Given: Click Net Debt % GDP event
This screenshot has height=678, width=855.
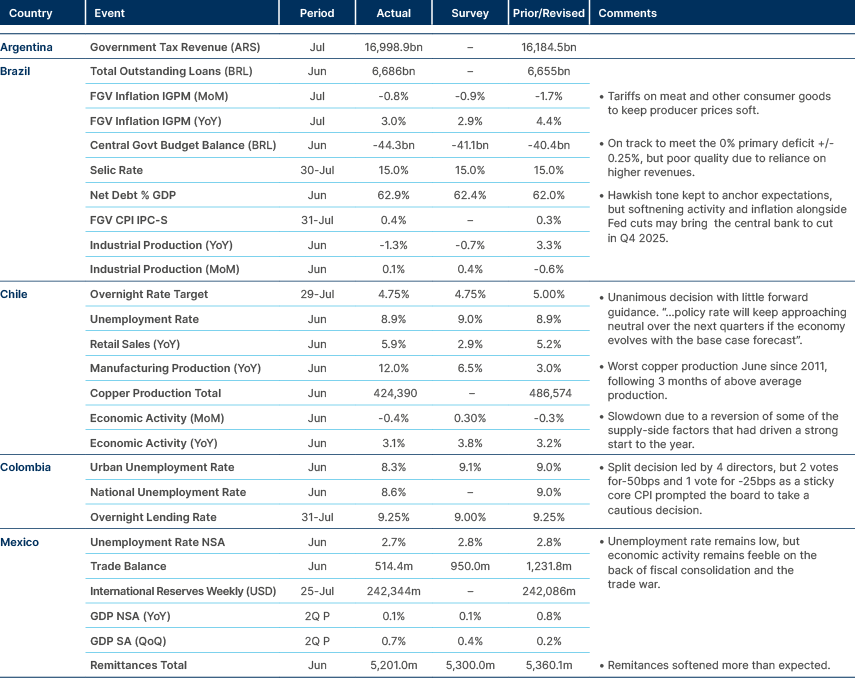Looking at the screenshot, I should click(x=133, y=195).
